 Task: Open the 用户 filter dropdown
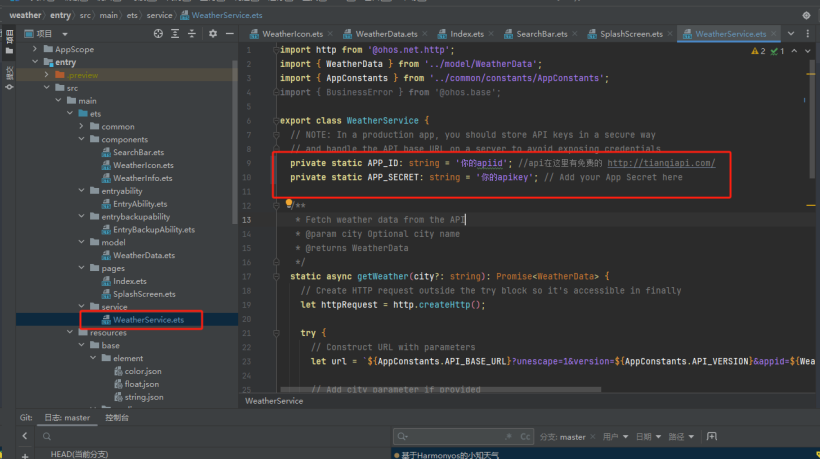(616, 437)
